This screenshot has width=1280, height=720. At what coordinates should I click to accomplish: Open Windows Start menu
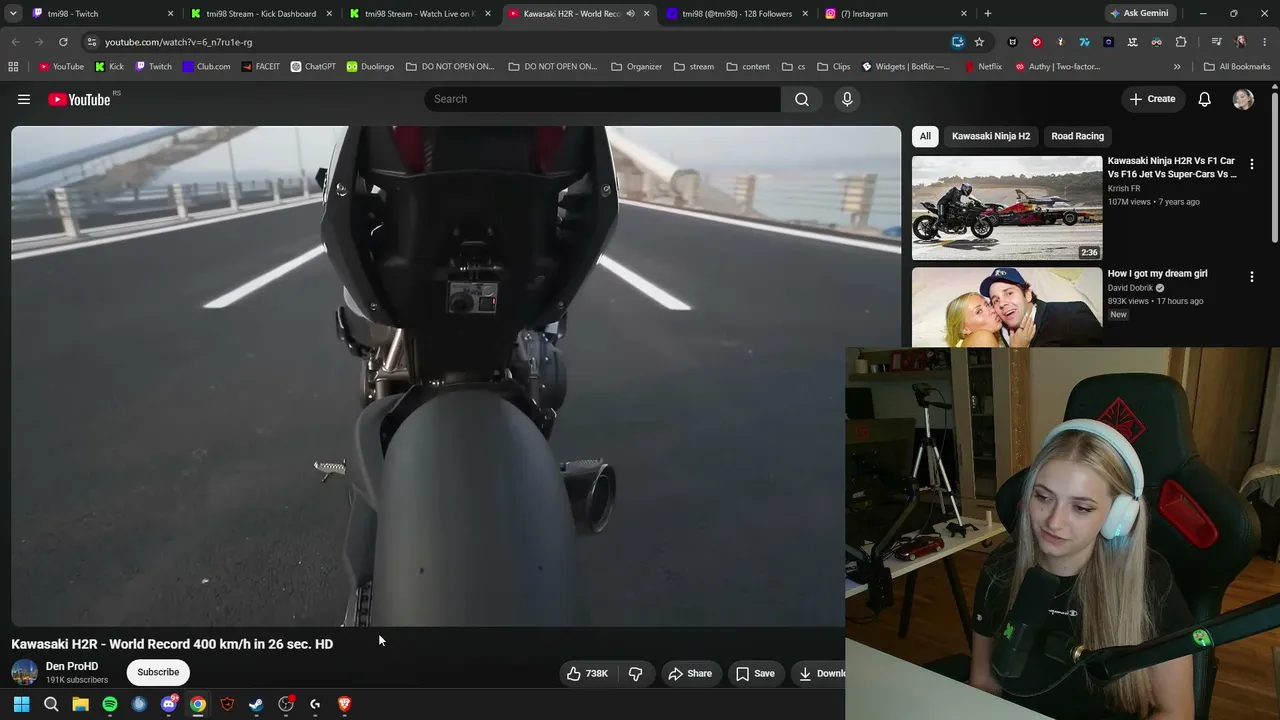21,704
